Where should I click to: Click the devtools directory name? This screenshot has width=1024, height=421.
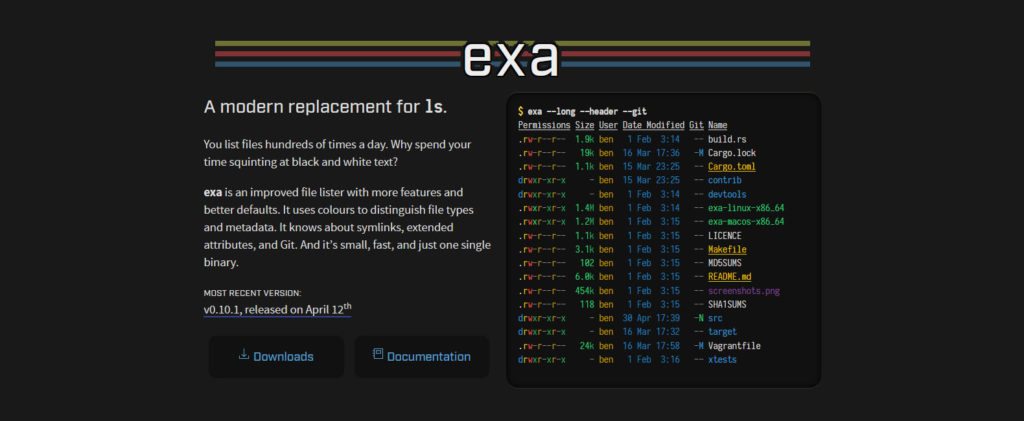pos(727,195)
